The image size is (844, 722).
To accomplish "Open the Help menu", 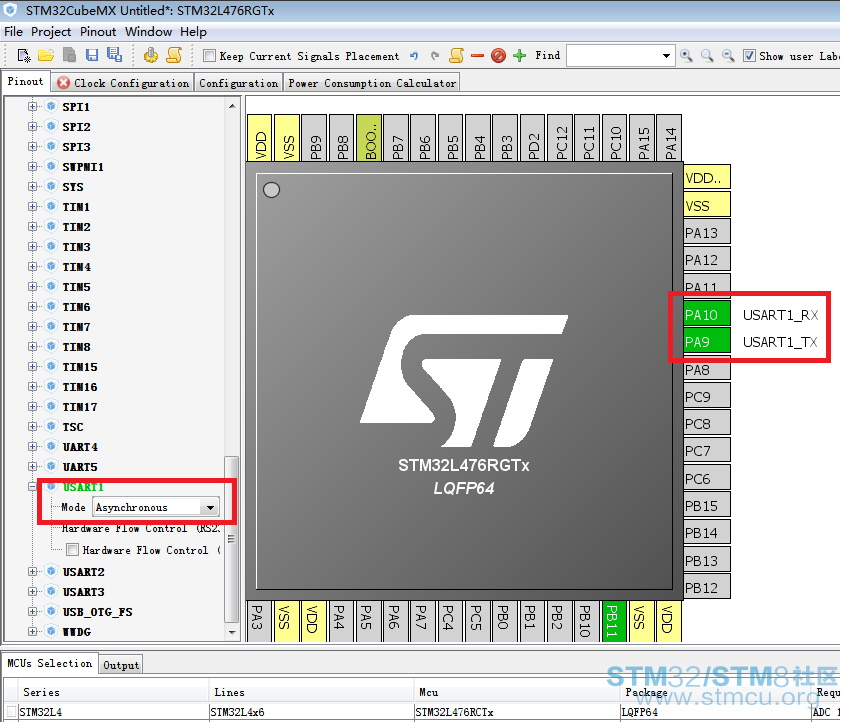I will pos(193,32).
